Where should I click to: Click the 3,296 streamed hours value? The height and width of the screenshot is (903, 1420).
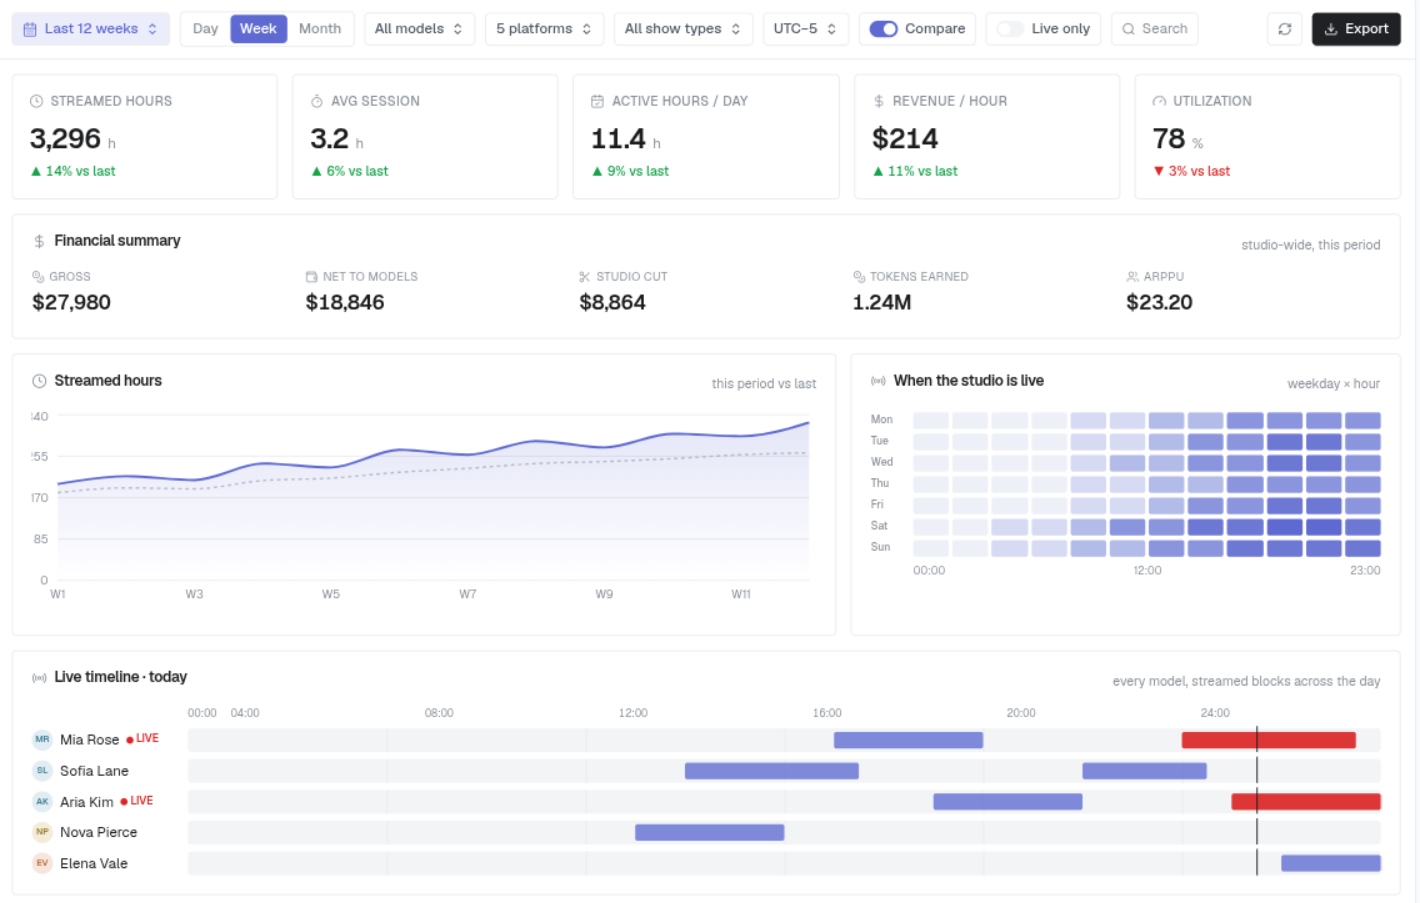[x=66, y=138]
